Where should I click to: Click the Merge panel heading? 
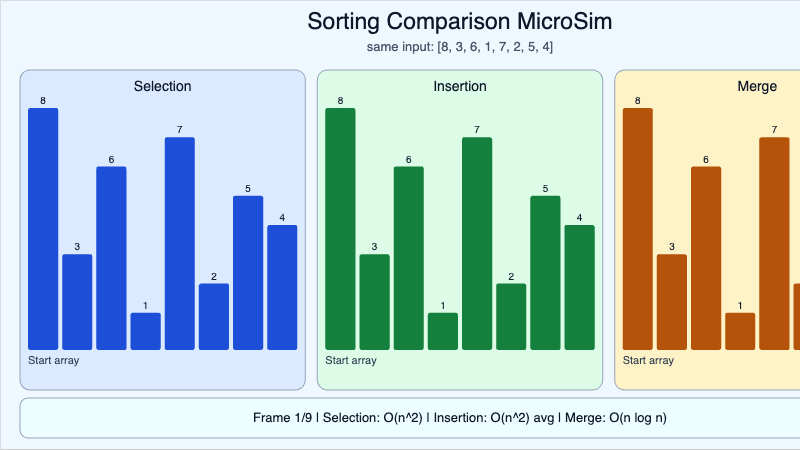pyautogui.click(x=756, y=87)
